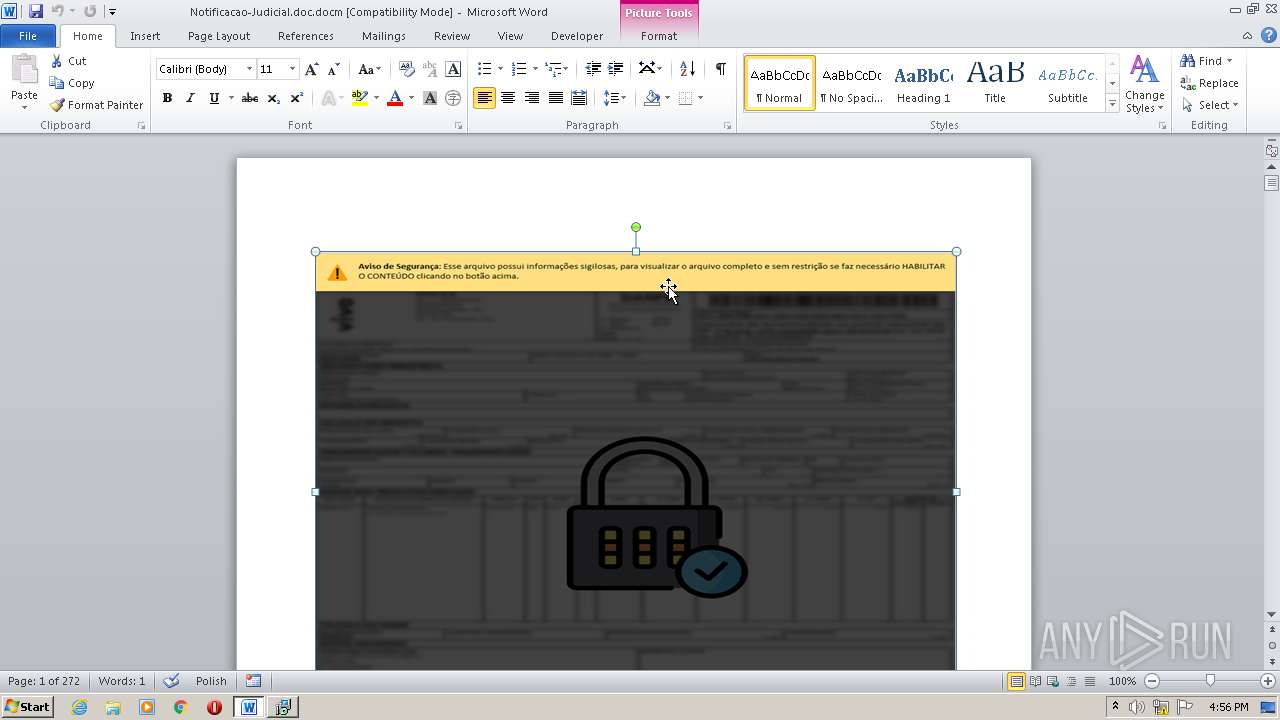Open Change Styles dropdown

(x=1144, y=85)
